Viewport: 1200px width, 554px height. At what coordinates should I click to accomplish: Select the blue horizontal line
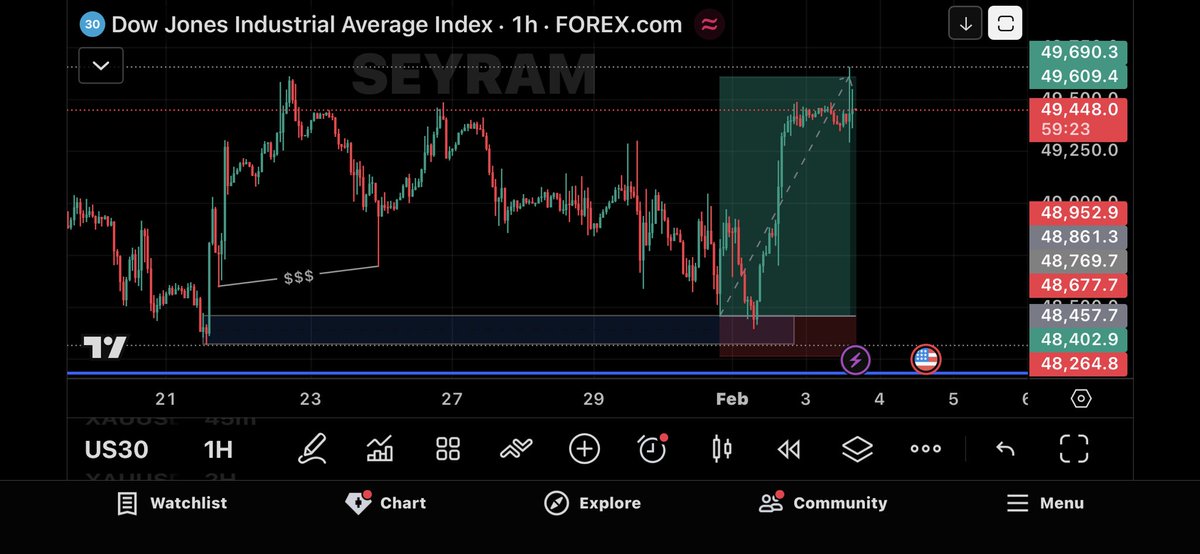coord(547,373)
